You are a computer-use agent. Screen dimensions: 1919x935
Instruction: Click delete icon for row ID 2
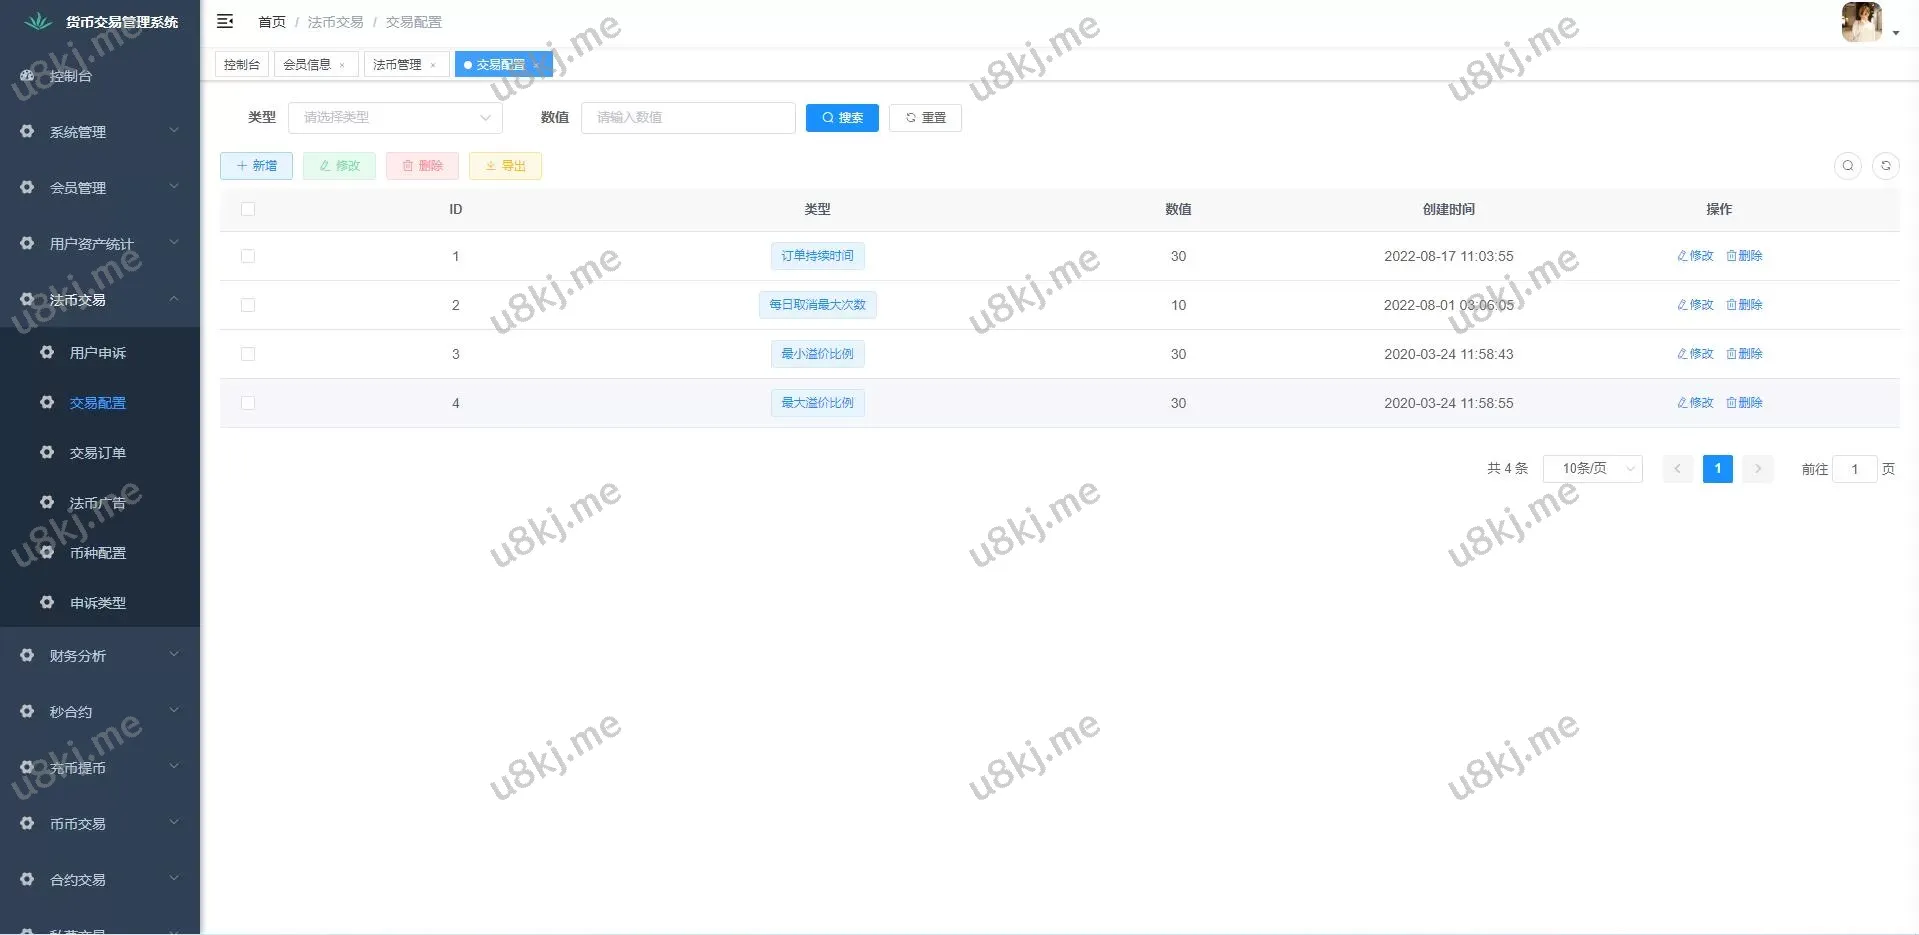[1744, 305]
